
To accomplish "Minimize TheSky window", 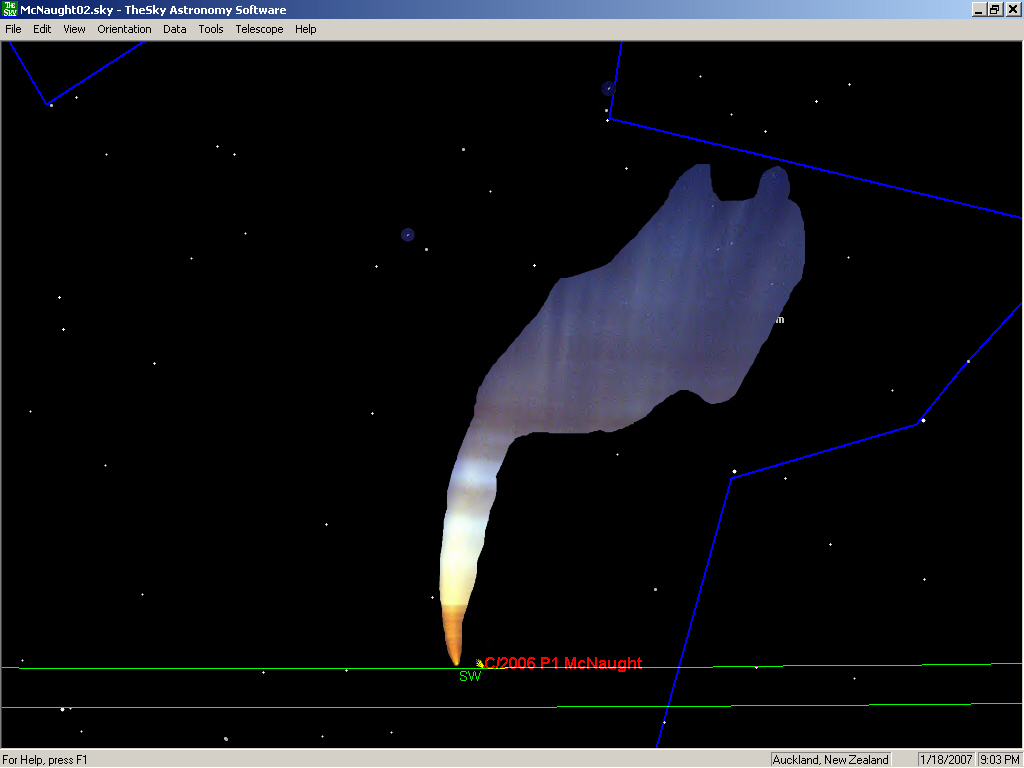I will pyautogui.click(x=979, y=10).
